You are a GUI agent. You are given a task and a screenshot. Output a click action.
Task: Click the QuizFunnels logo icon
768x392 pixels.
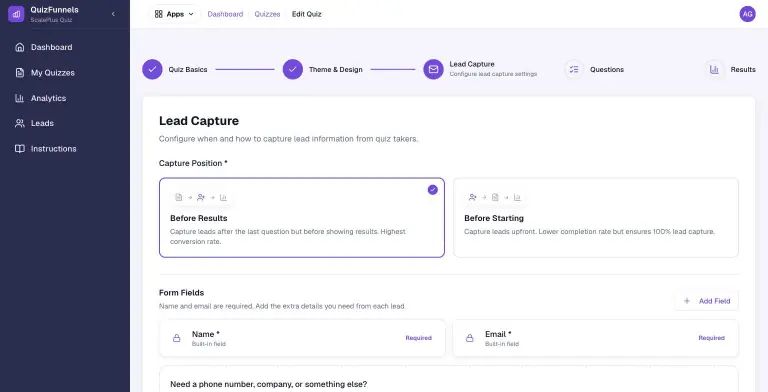click(x=16, y=14)
